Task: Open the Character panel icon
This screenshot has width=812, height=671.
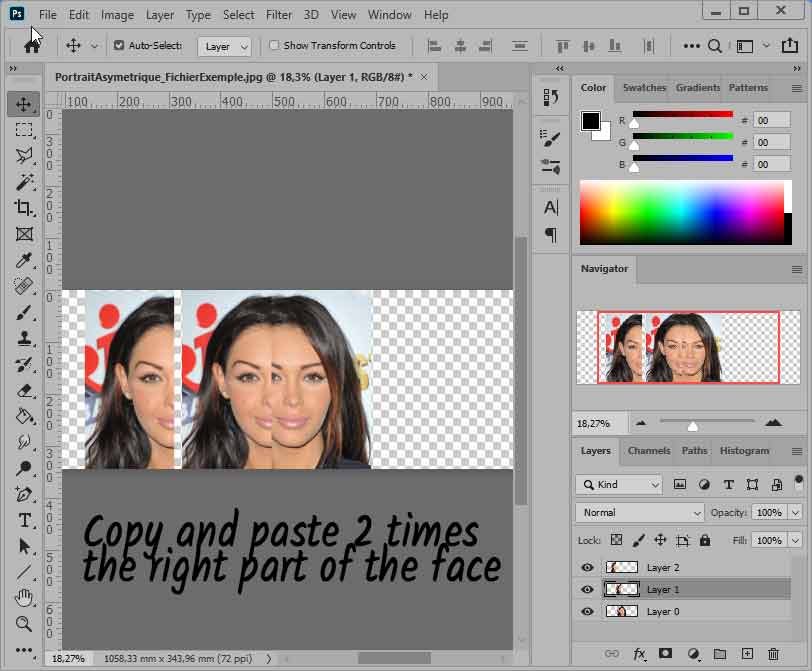Action: [551, 208]
